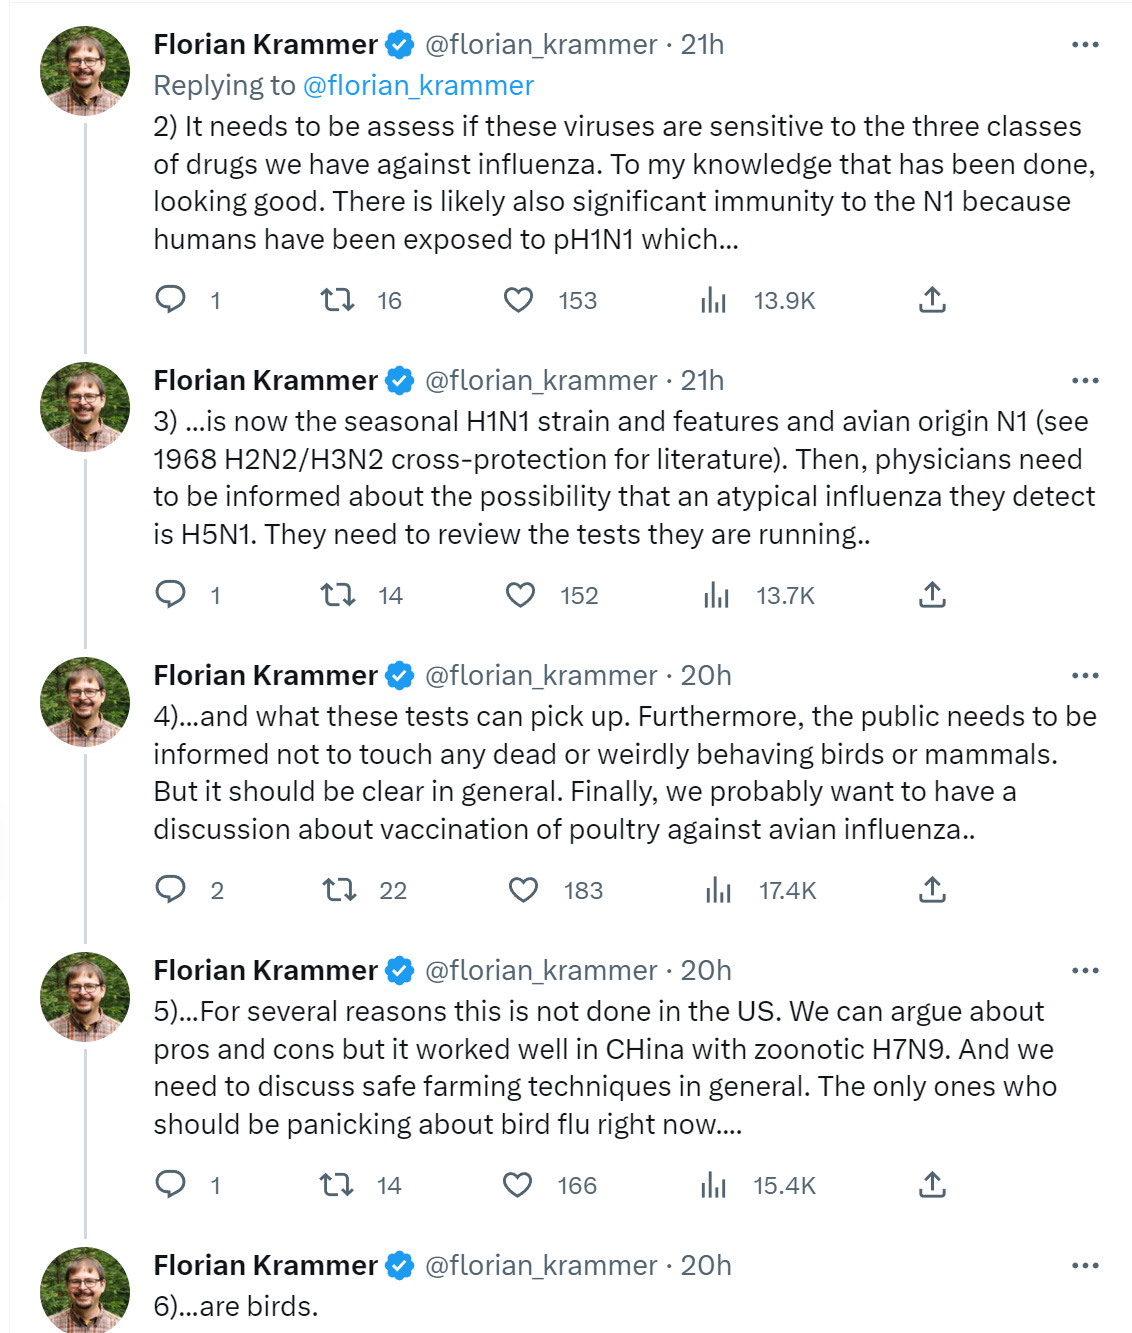
Task: Open view stats showing 15.4K views
Action: point(758,1185)
